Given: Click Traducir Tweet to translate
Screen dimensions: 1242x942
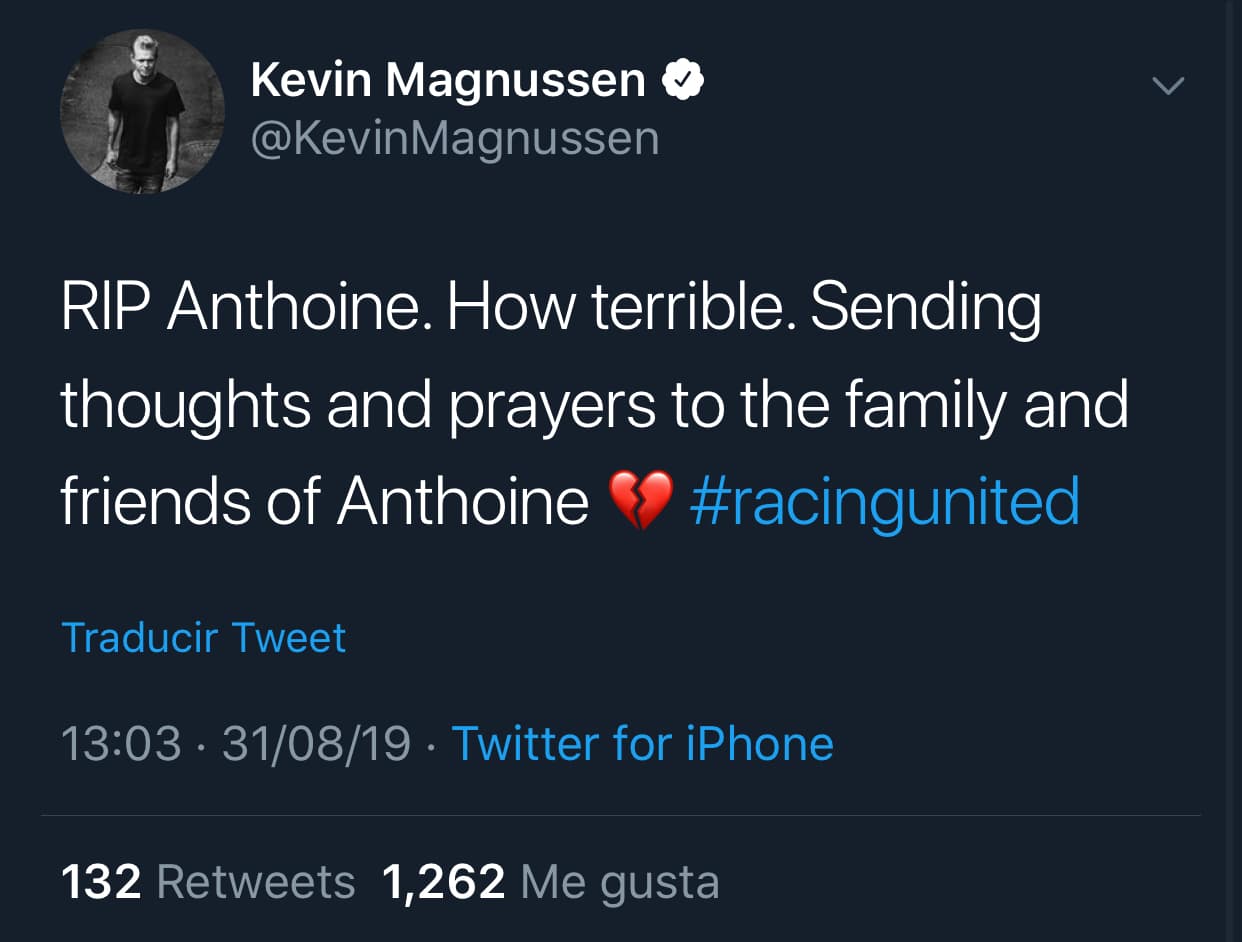Looking at the screenshot, I should point(204,638).
